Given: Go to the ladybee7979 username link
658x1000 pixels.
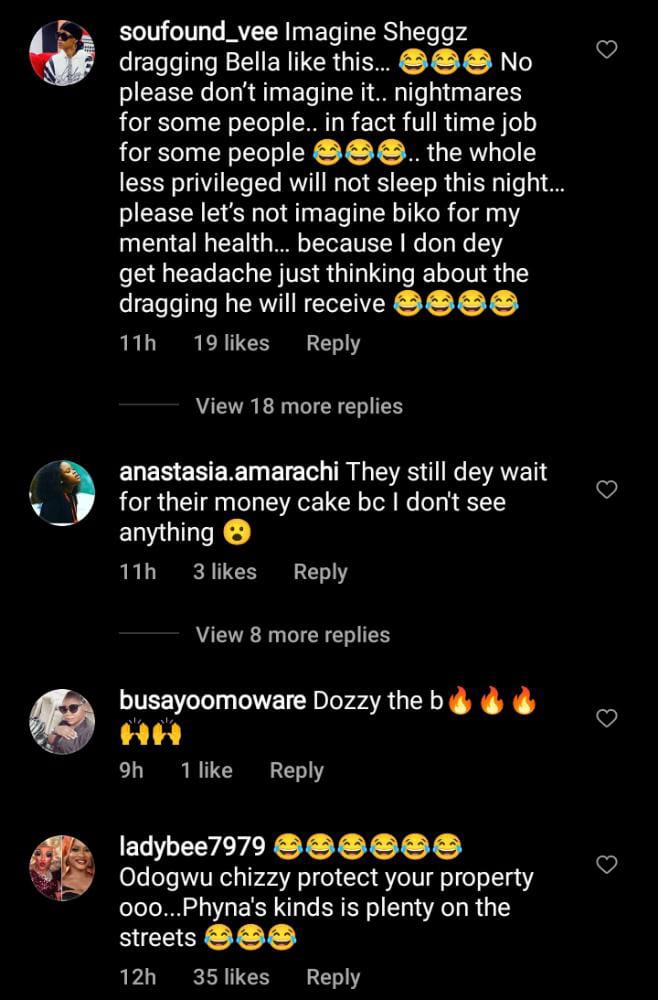Looking at the screenshot, I should point(192,847).
